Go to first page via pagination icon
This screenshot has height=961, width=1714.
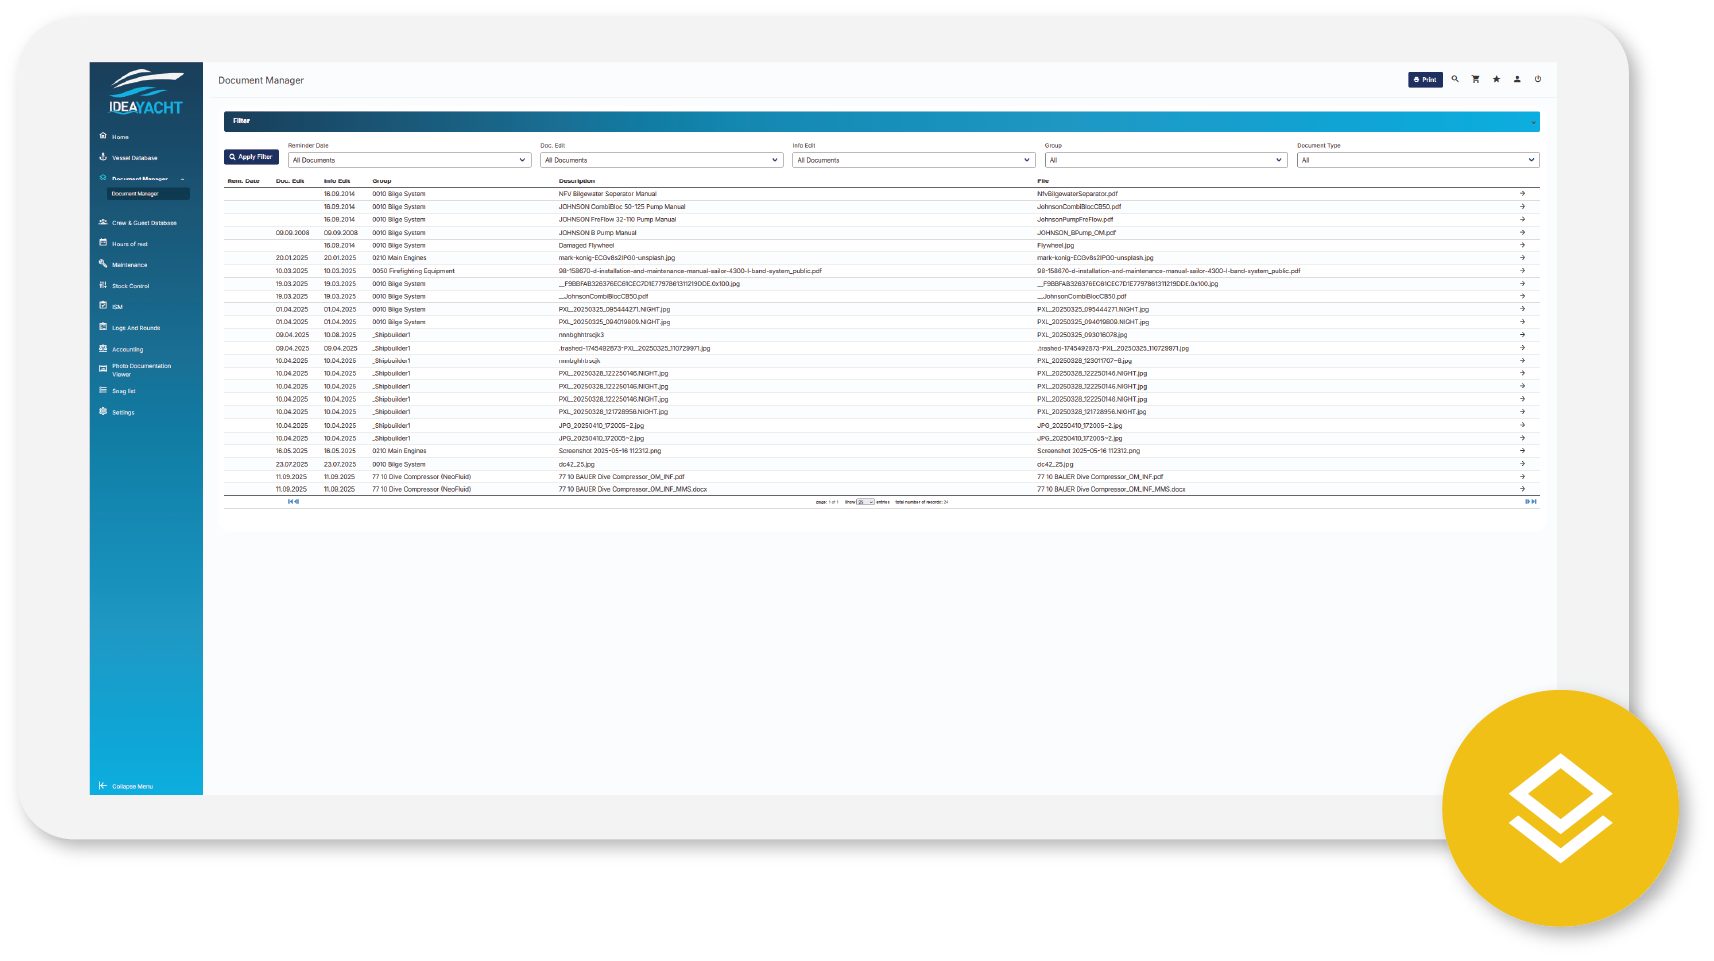coord(293,502)
